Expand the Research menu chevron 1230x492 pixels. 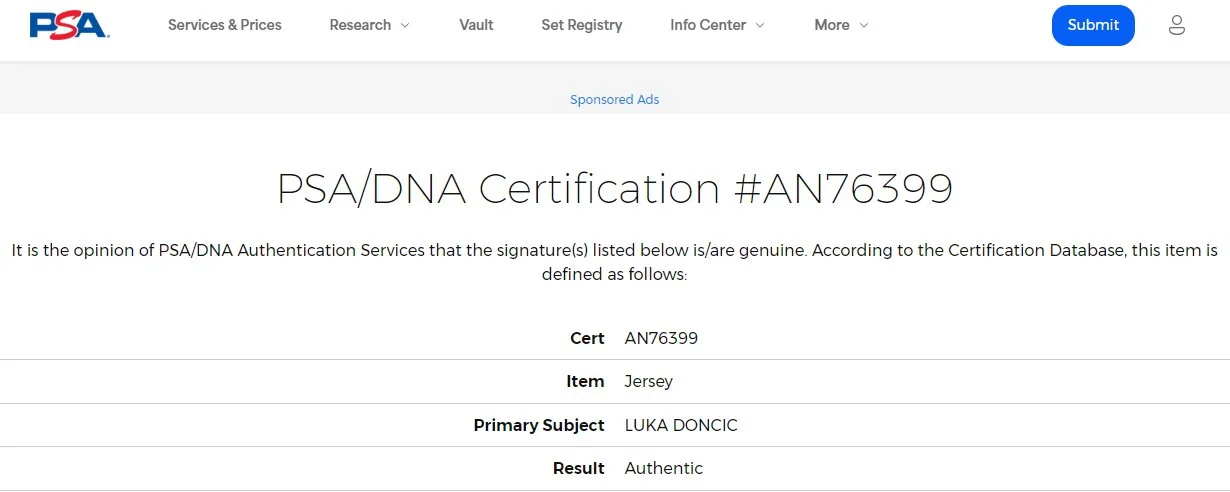point(405,25)
